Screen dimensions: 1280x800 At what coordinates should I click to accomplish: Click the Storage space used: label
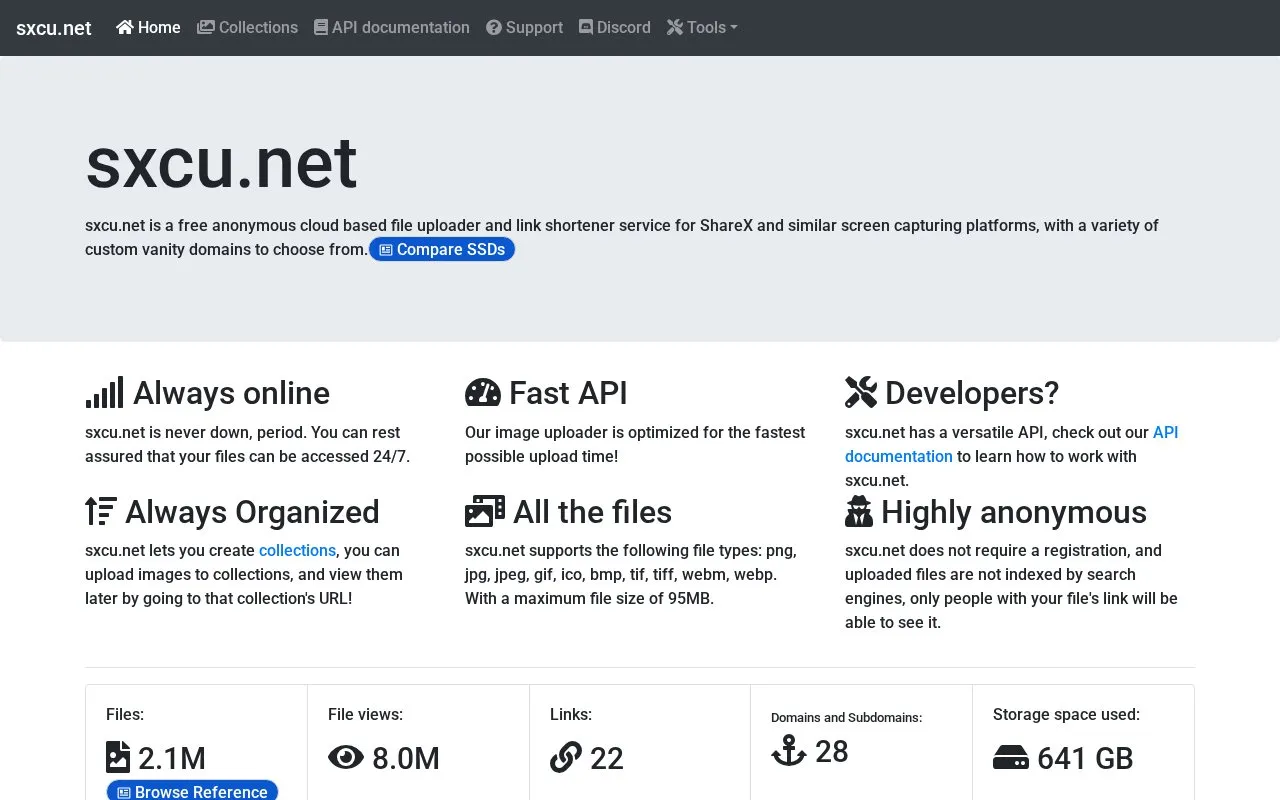tap(1066, 714)
